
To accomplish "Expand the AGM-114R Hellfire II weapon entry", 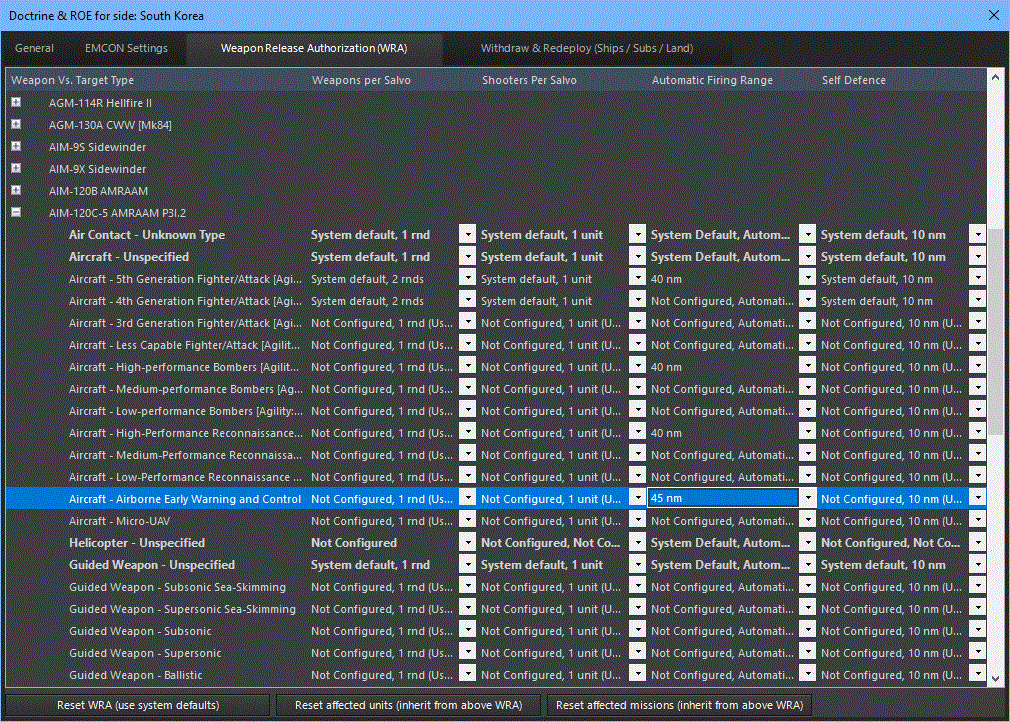I will click(x=15, y=102).
